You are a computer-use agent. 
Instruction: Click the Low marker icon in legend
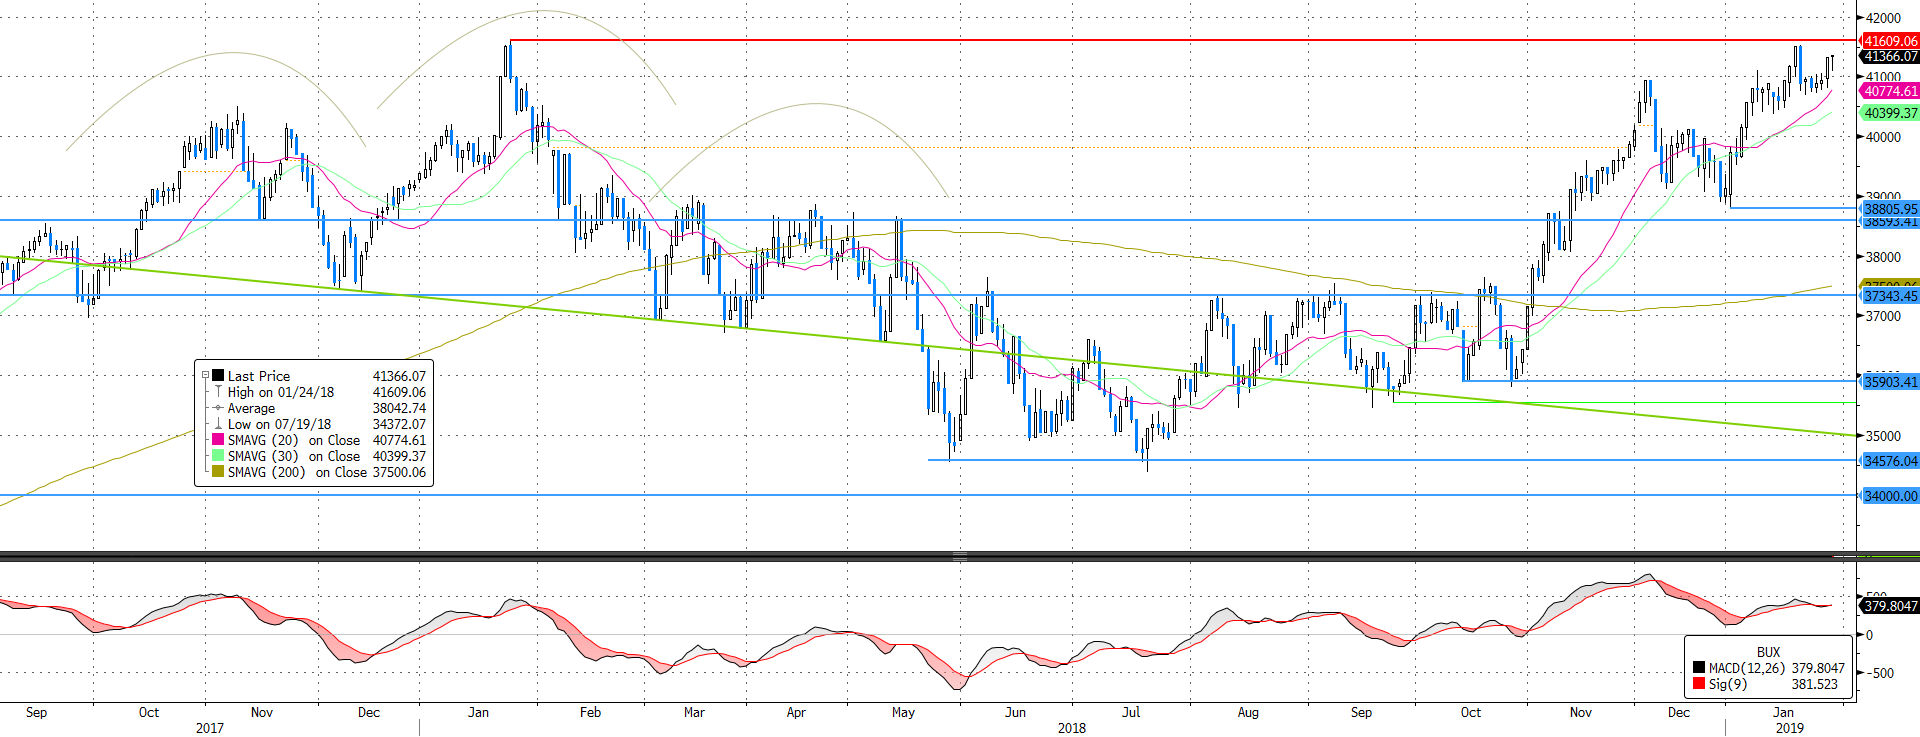click(218, 424)
